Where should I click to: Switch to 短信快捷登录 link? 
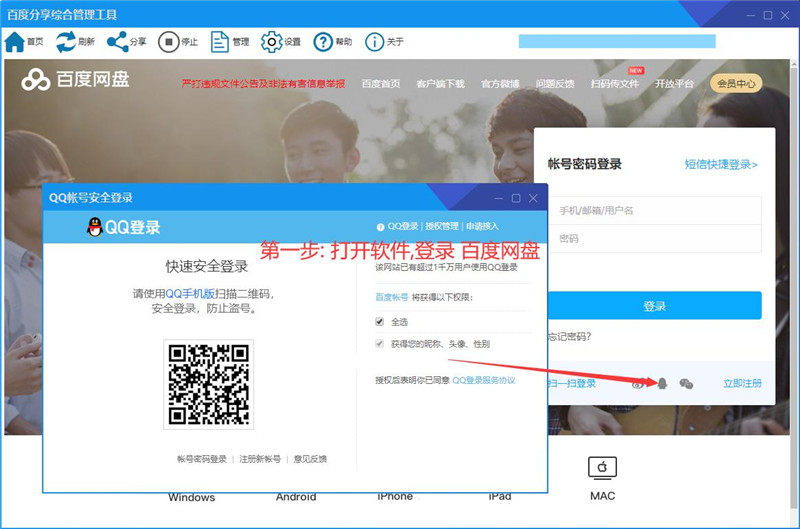pyautogui.click(x=721, y=164)
